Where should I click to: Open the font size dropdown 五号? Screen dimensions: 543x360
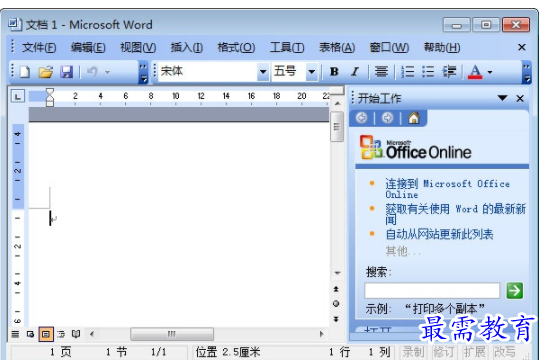pyautogui.click(x=312, y=72)
